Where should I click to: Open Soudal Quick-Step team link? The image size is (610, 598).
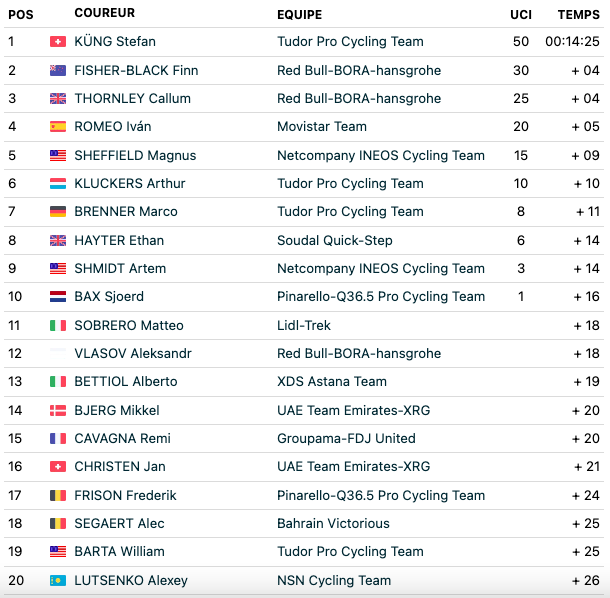point(335,240)
